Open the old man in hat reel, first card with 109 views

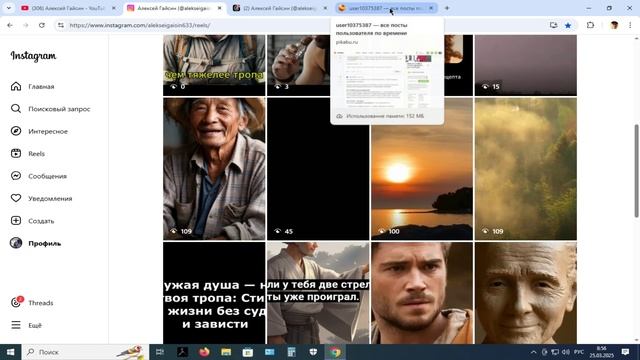214,169
